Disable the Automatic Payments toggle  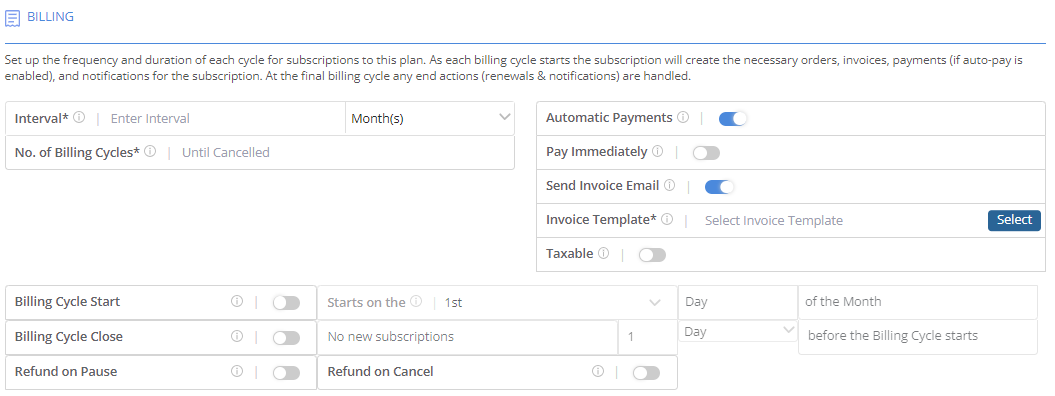click(733, 119)
